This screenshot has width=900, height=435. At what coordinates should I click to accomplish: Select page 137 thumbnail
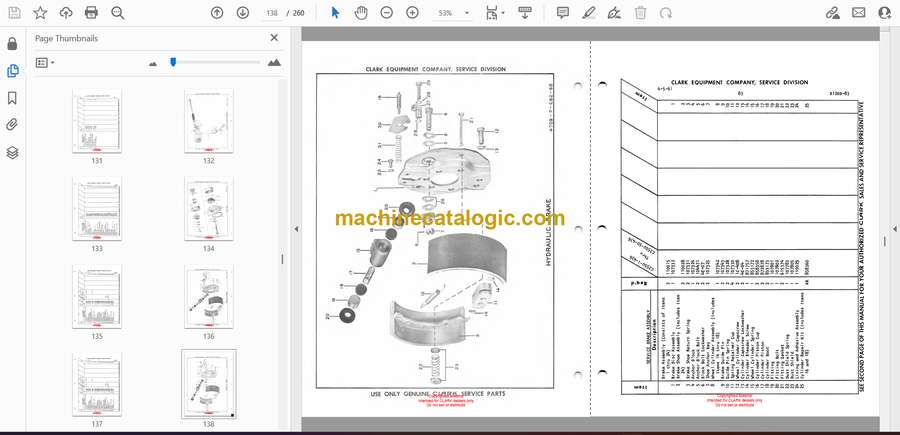tap(97, 384)
